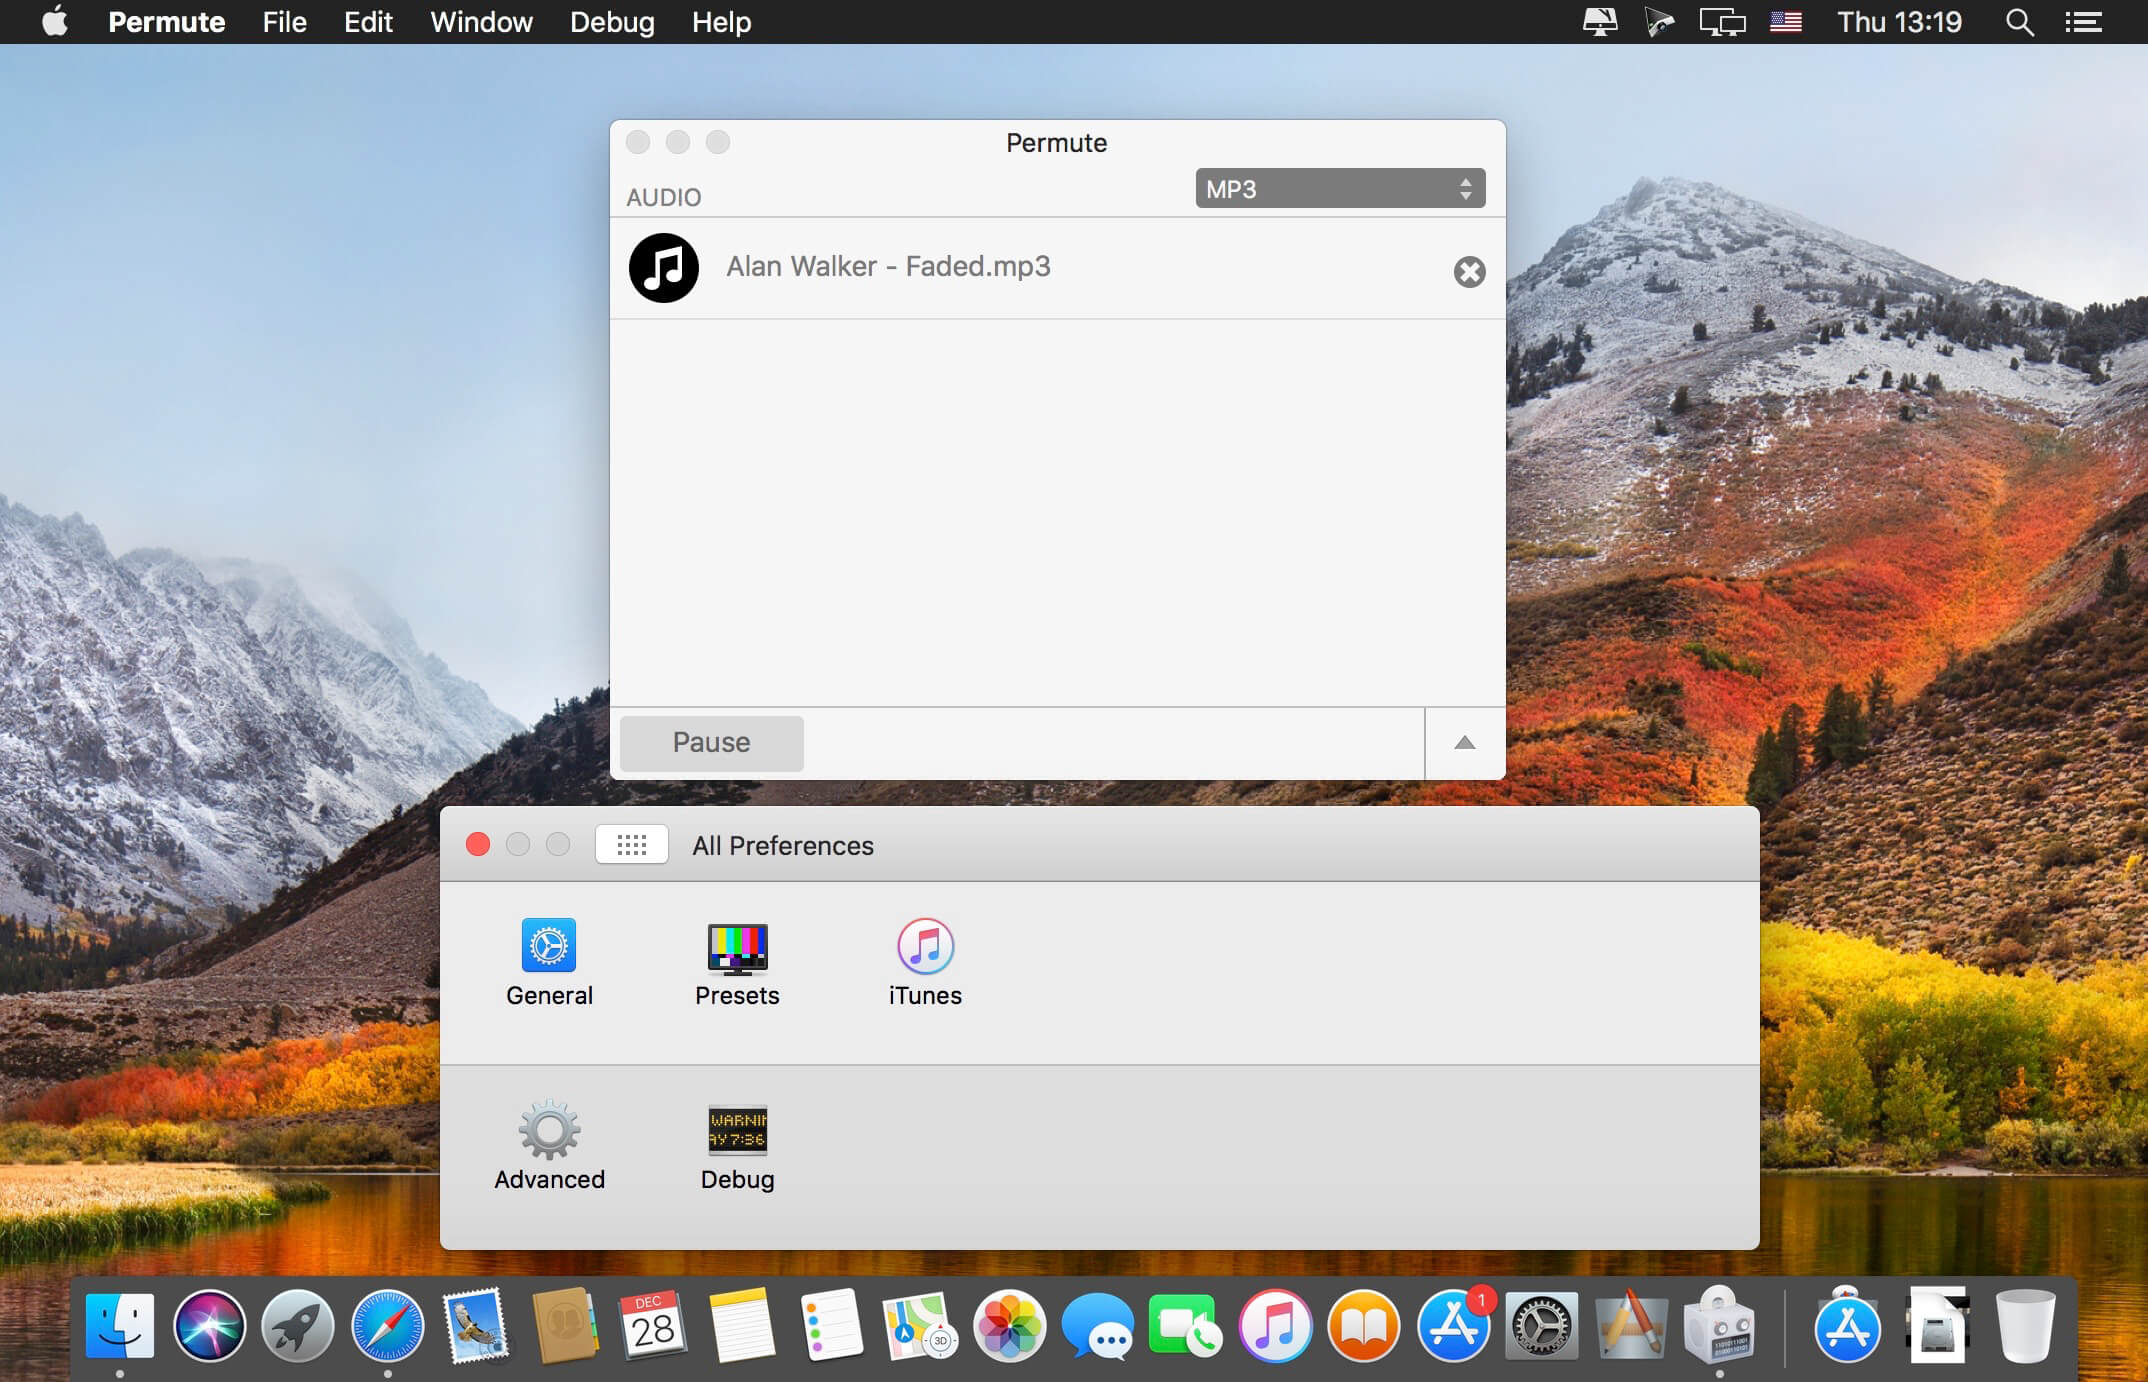Open the Help menu
Screen dimensions: 2148x1382
[x=721, y=22]
